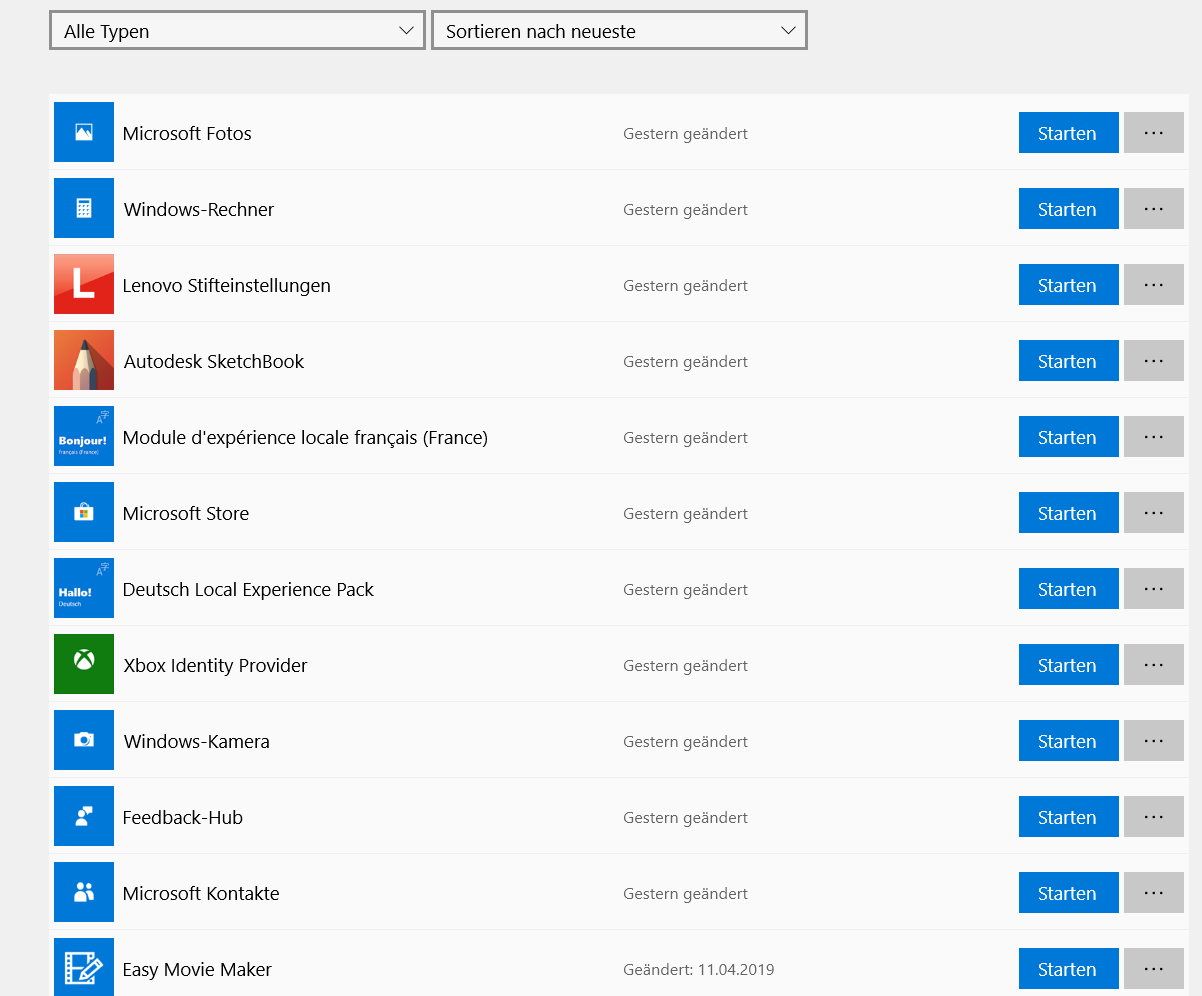Select the 'Microsoft Fotos' app name
1202x996 pixels.
187,133
